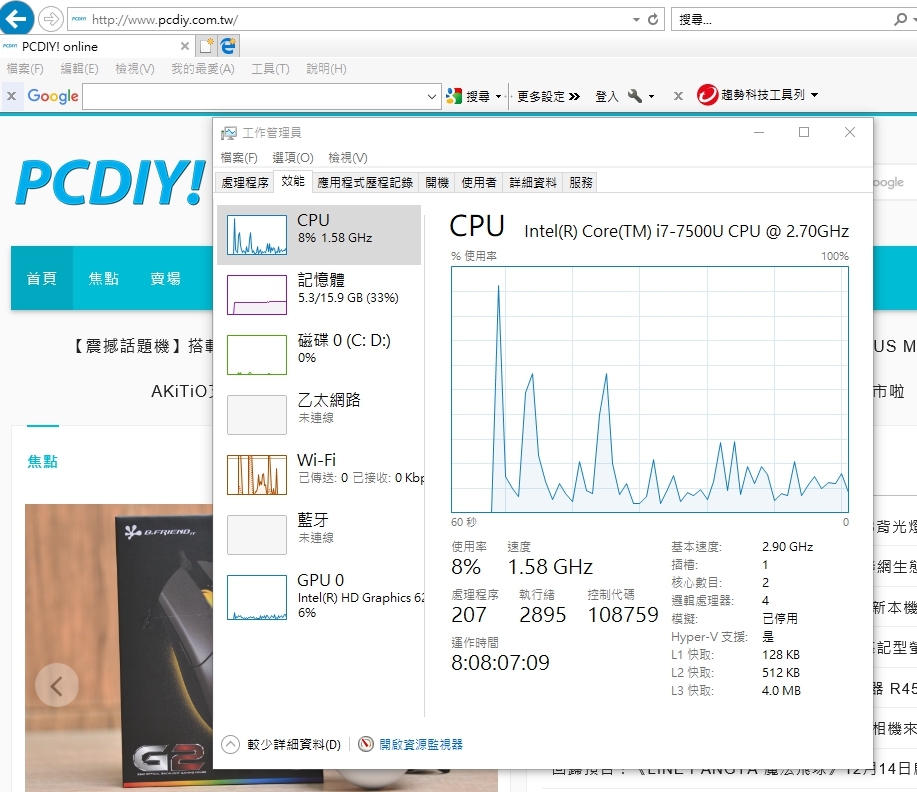Select the GPU 0 graph thumbnail
Image resolution: width=917 pixels, height=792 pixels.
(x=257, y=597)
